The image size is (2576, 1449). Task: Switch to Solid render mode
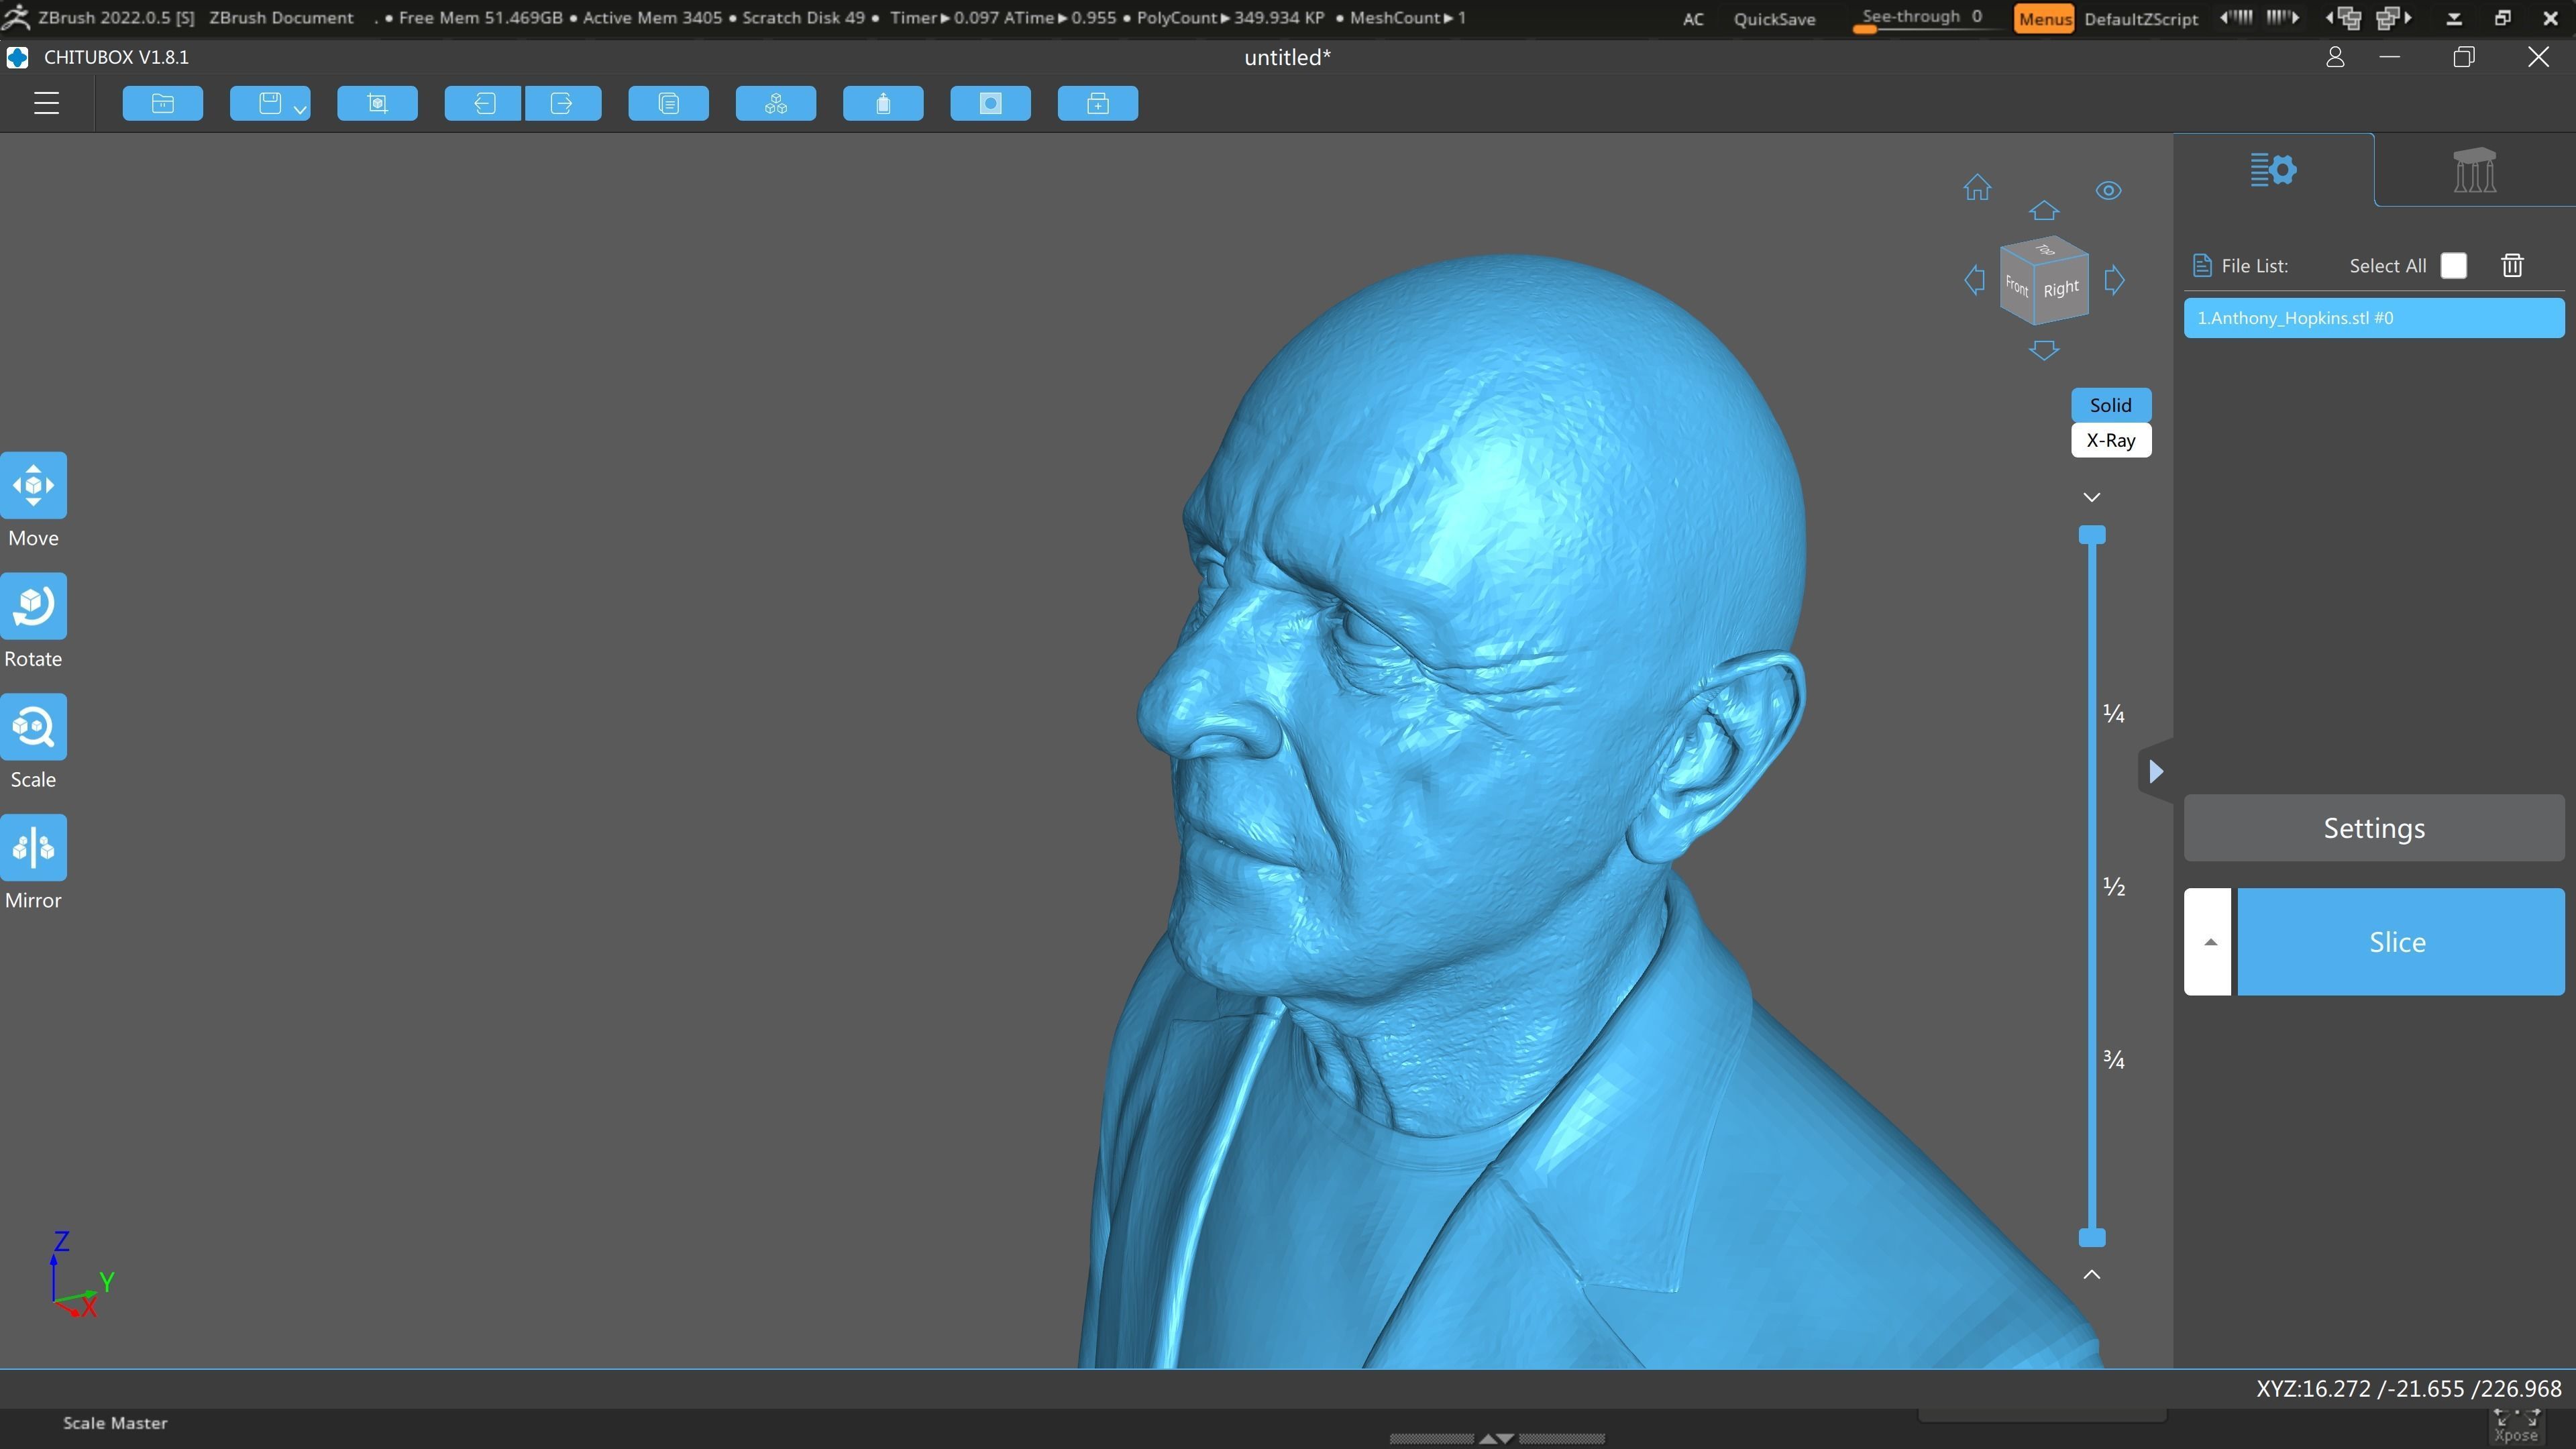2110,405
